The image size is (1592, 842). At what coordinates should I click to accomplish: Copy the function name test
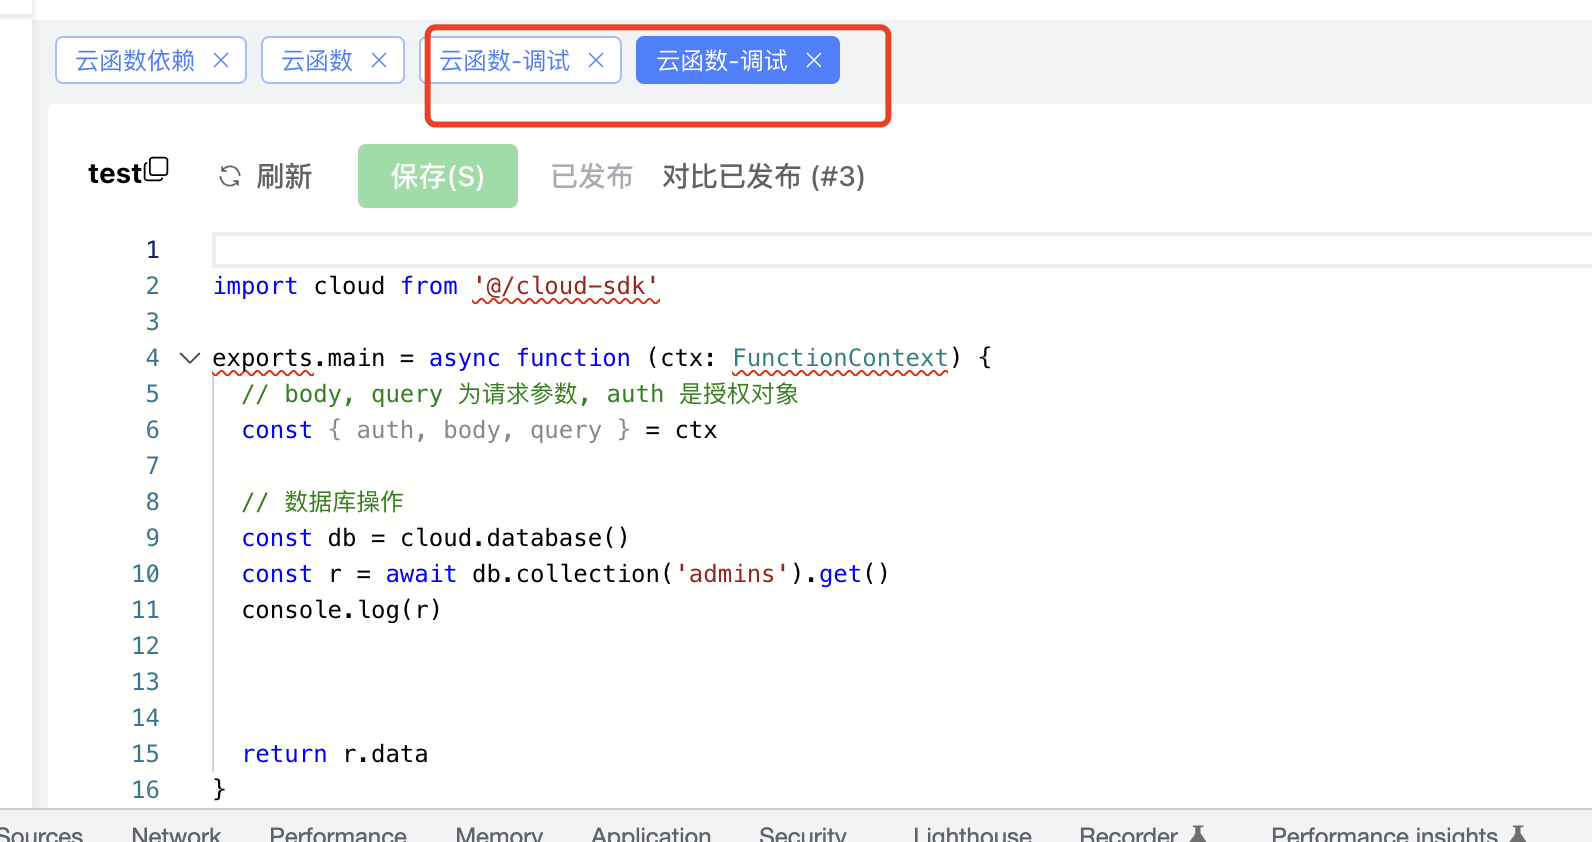click(x=157, y=169)
